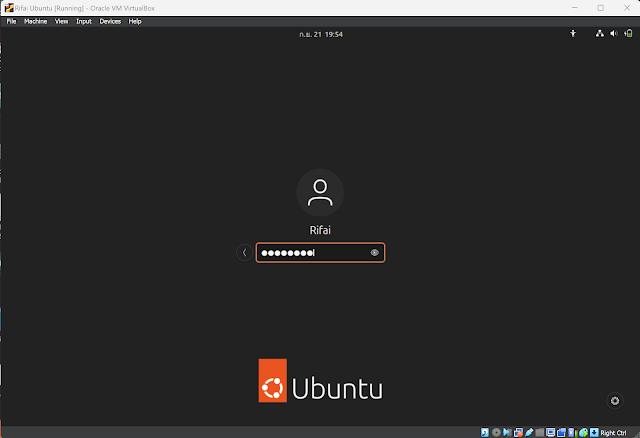Screen dimensions: 640x438
Task: Click the USB devices indicator
Action: [x=529, y=432]
